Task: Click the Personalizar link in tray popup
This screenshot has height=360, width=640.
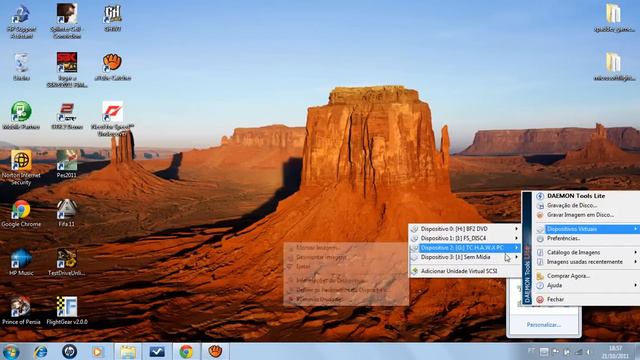Action: tap(543, 325)
